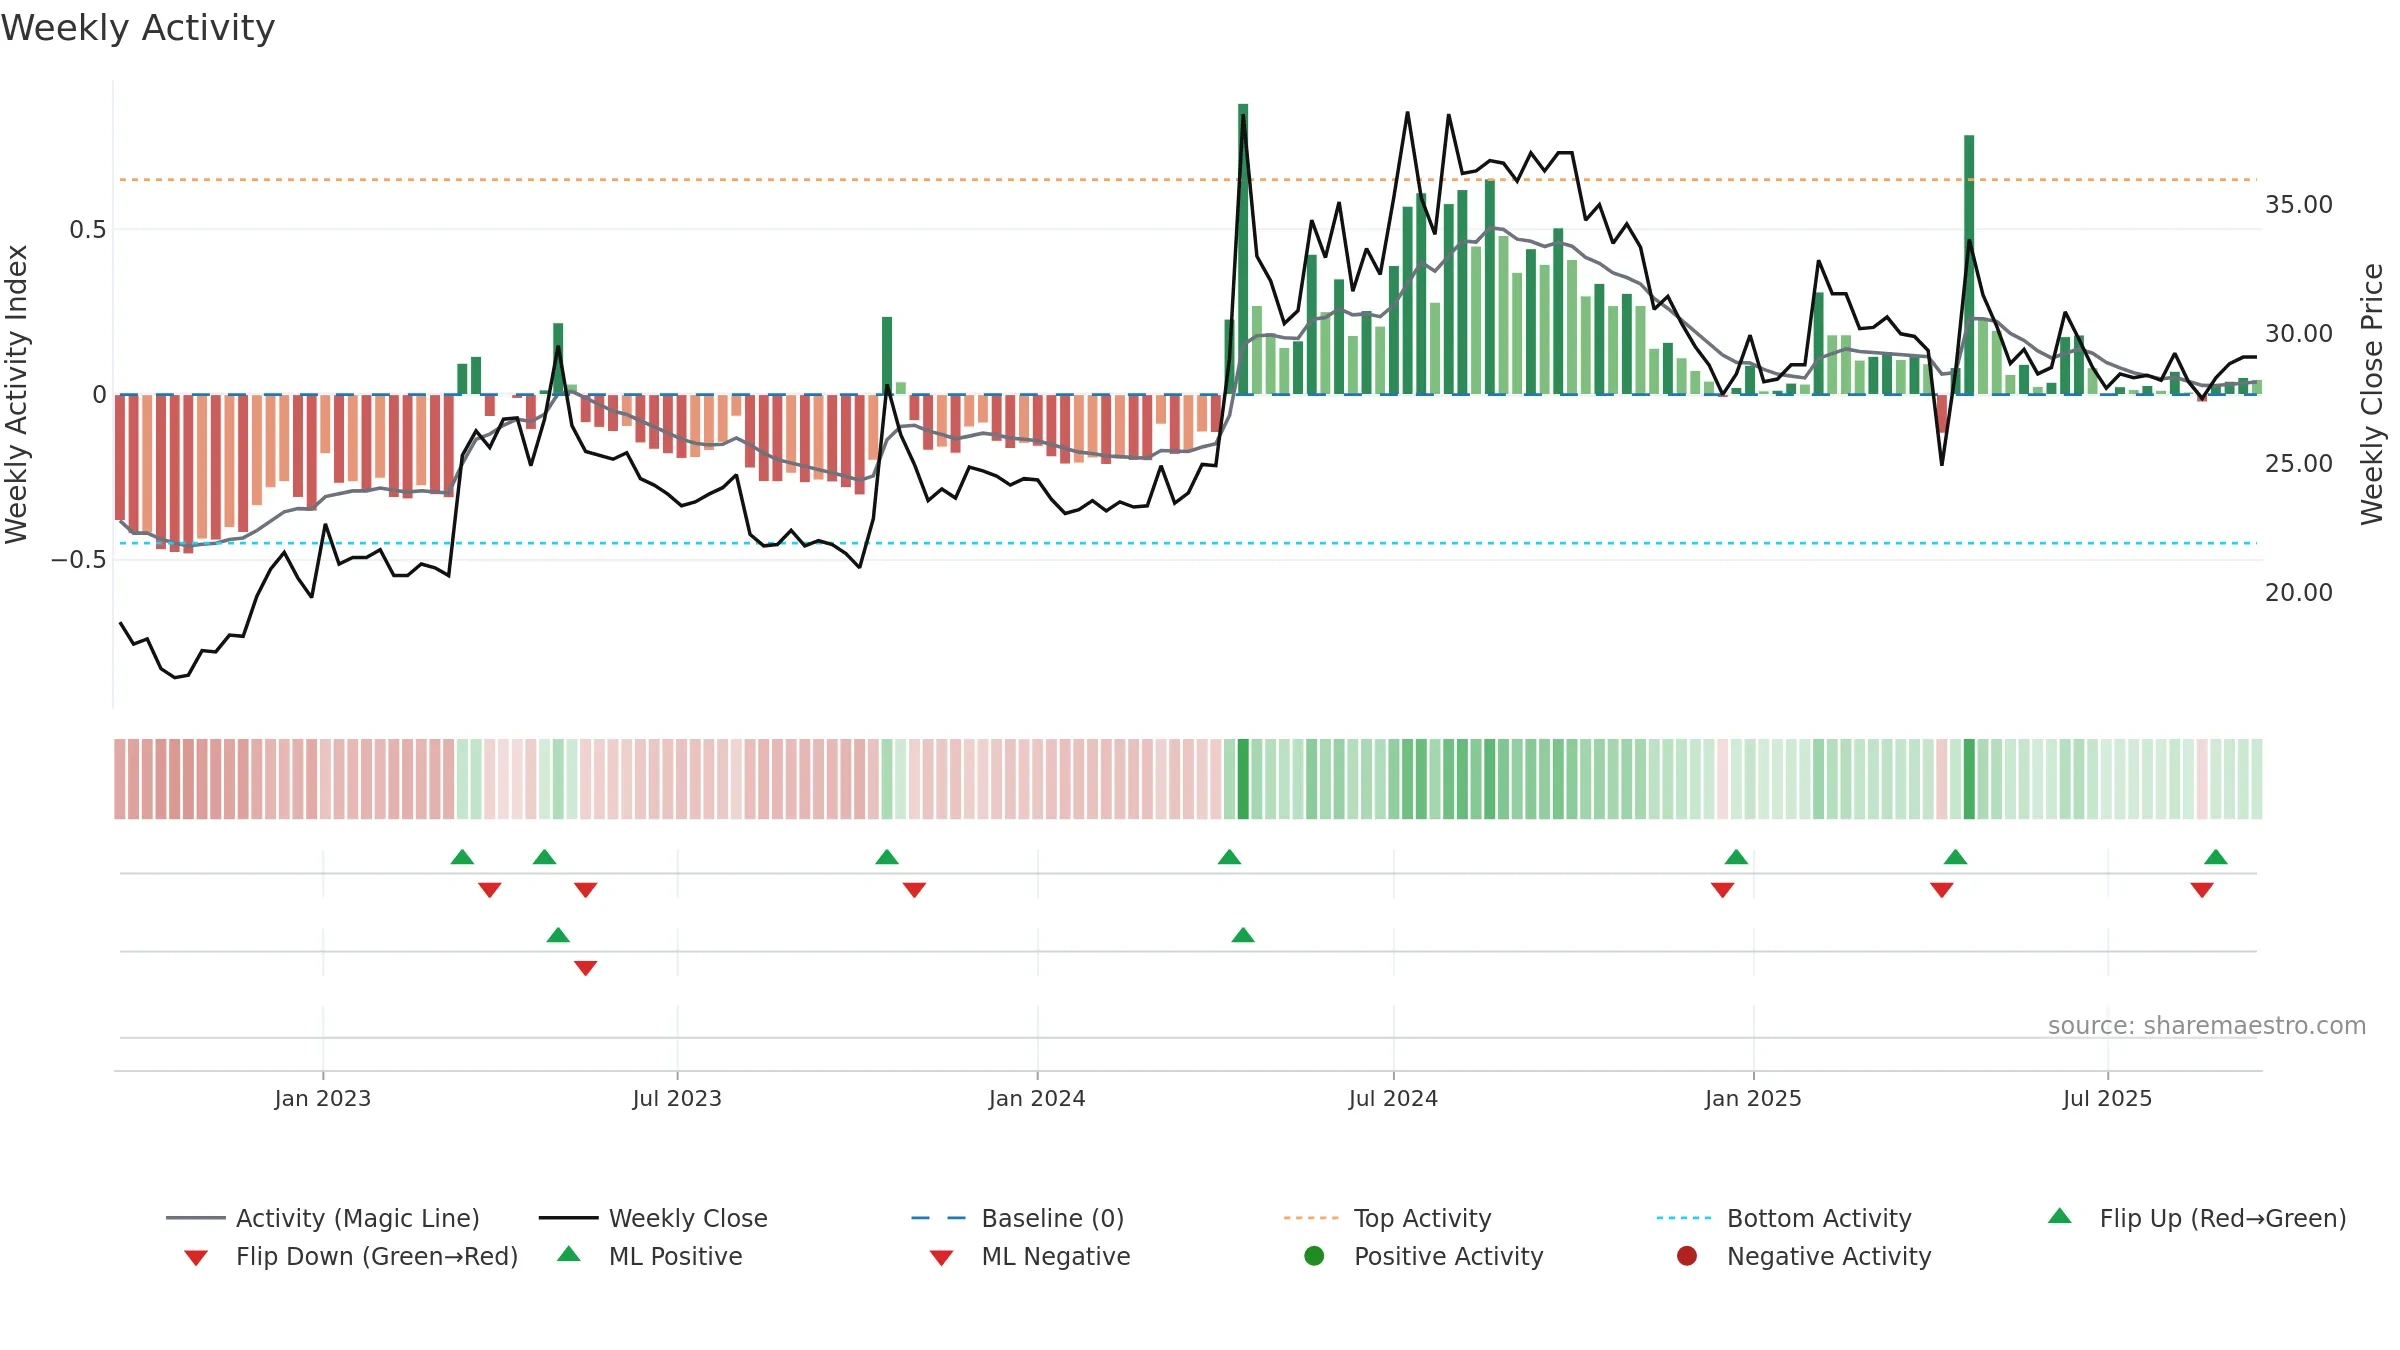2400x1350 pixels.
Task: Toggle the Bottom Activity legend entry
Action: pyautogui.click(x=1784, y=1218)
